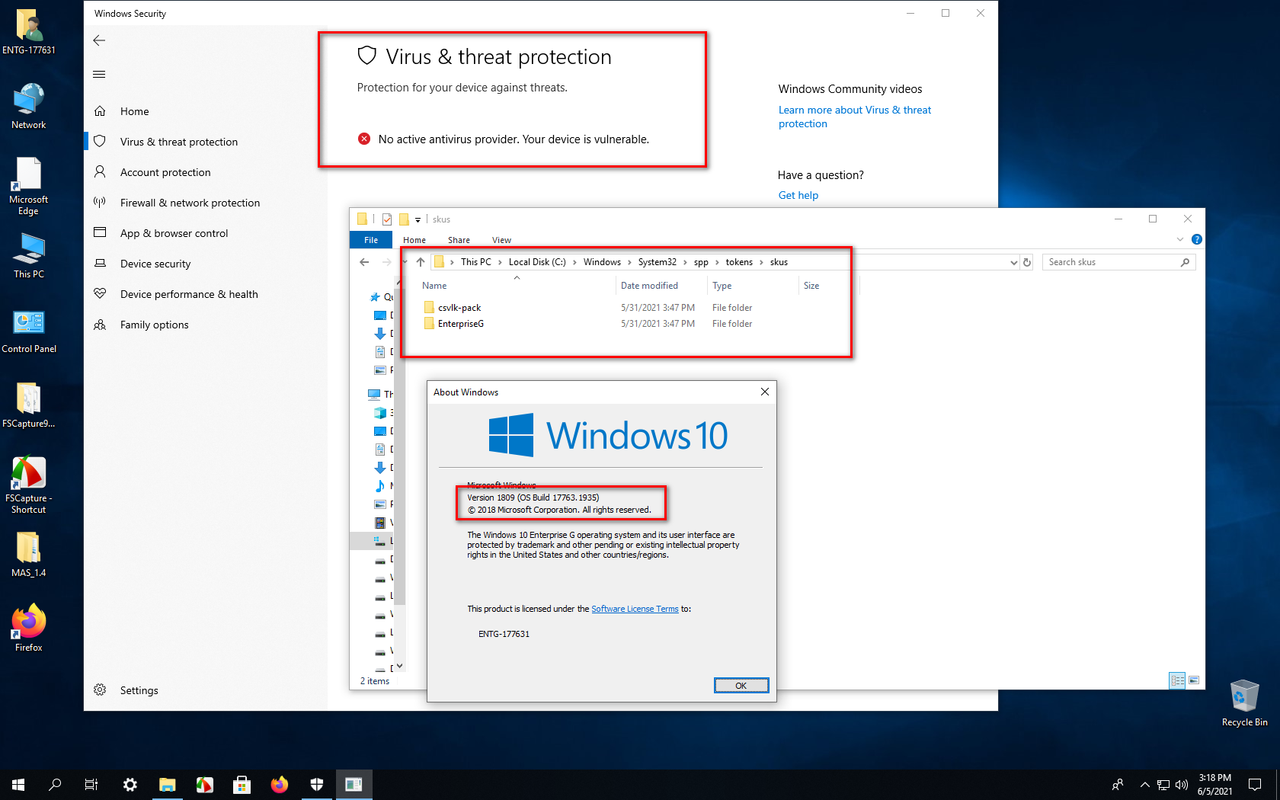Open the Share ribbon tab in File Explorer

(x=459, y=240)
